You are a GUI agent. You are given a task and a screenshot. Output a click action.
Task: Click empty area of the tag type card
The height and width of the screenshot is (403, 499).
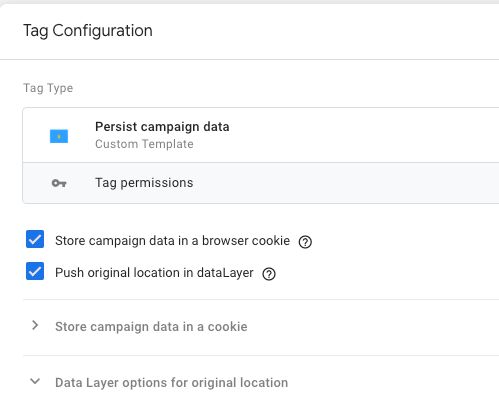367,135
